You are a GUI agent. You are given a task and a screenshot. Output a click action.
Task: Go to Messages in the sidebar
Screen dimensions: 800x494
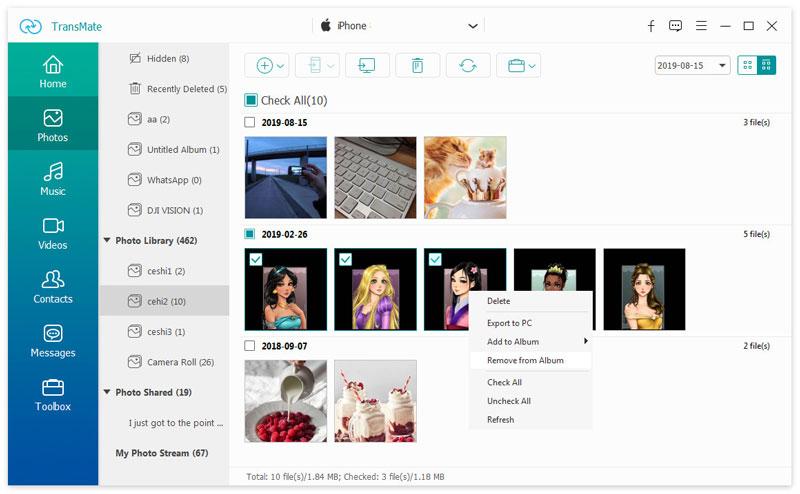53,341
